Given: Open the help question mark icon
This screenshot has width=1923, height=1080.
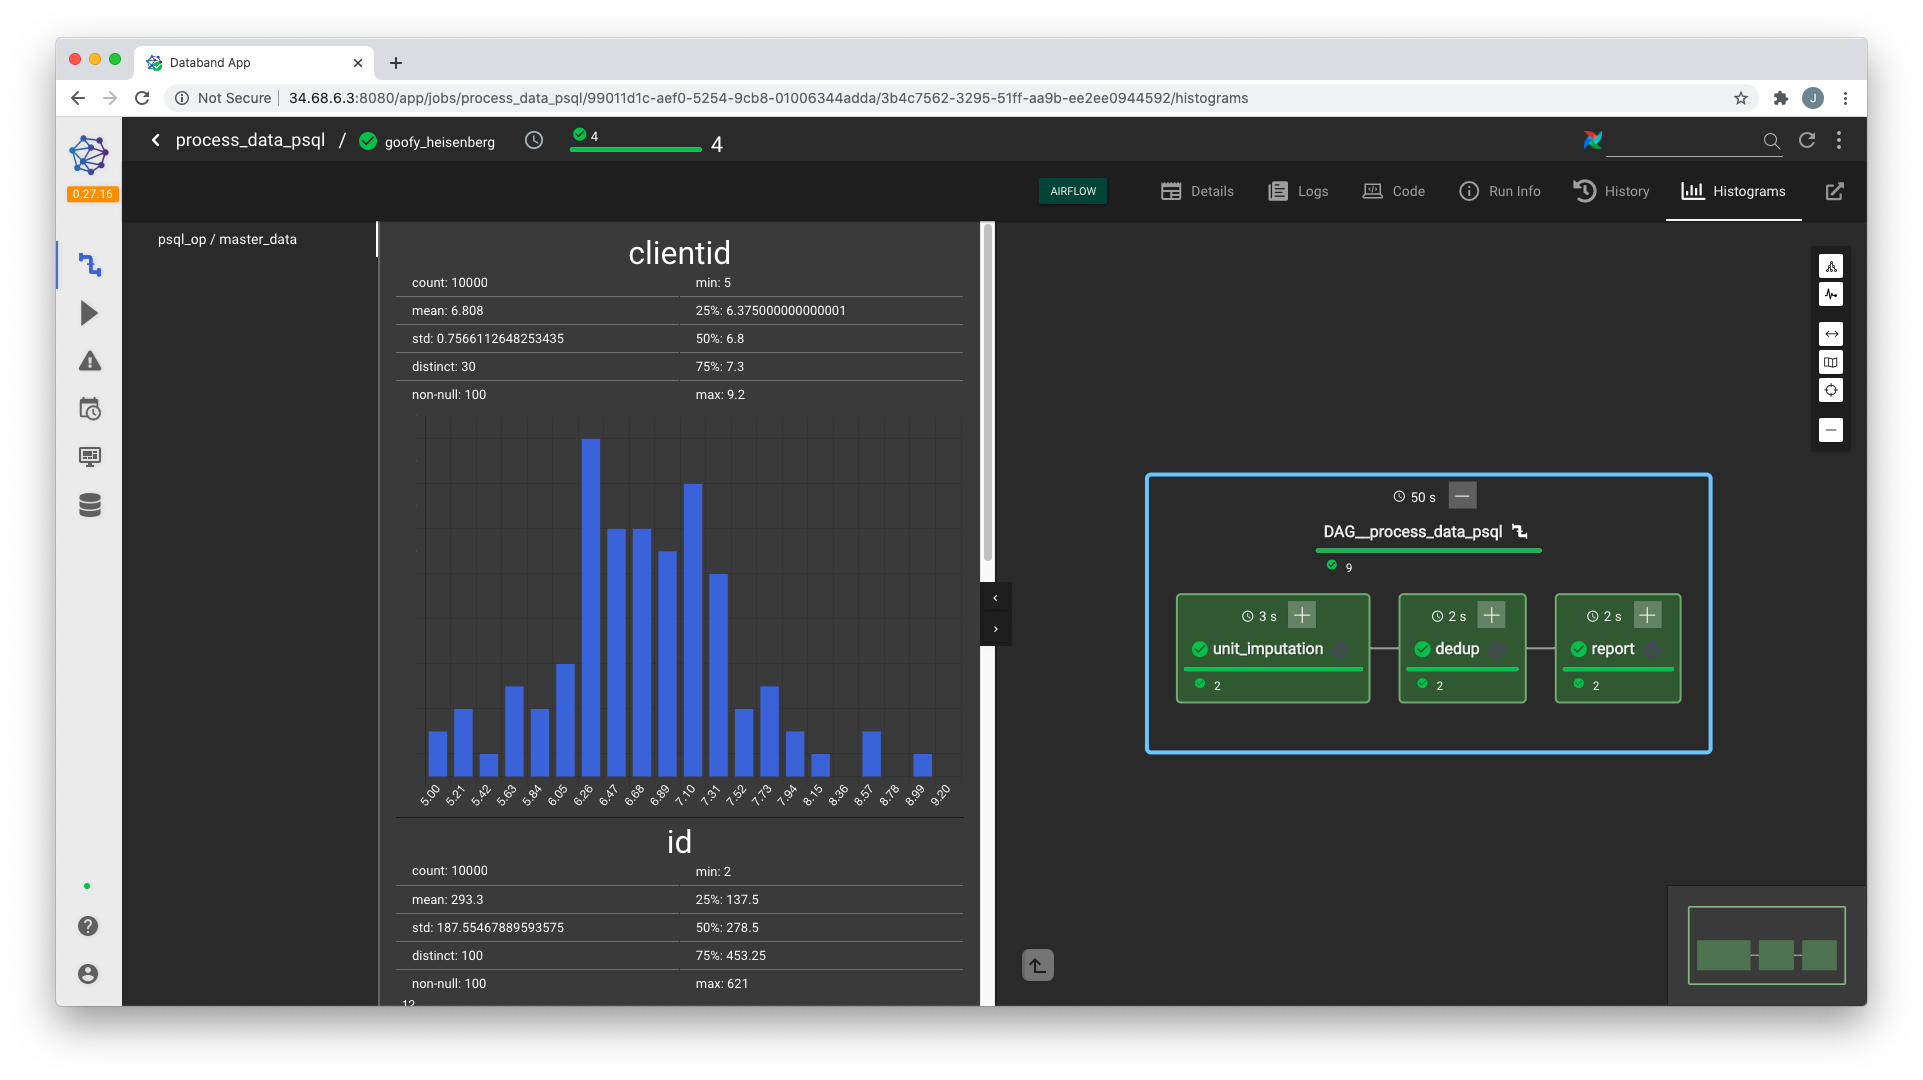Looking at the screenshot, I should (x=88, y=926).
